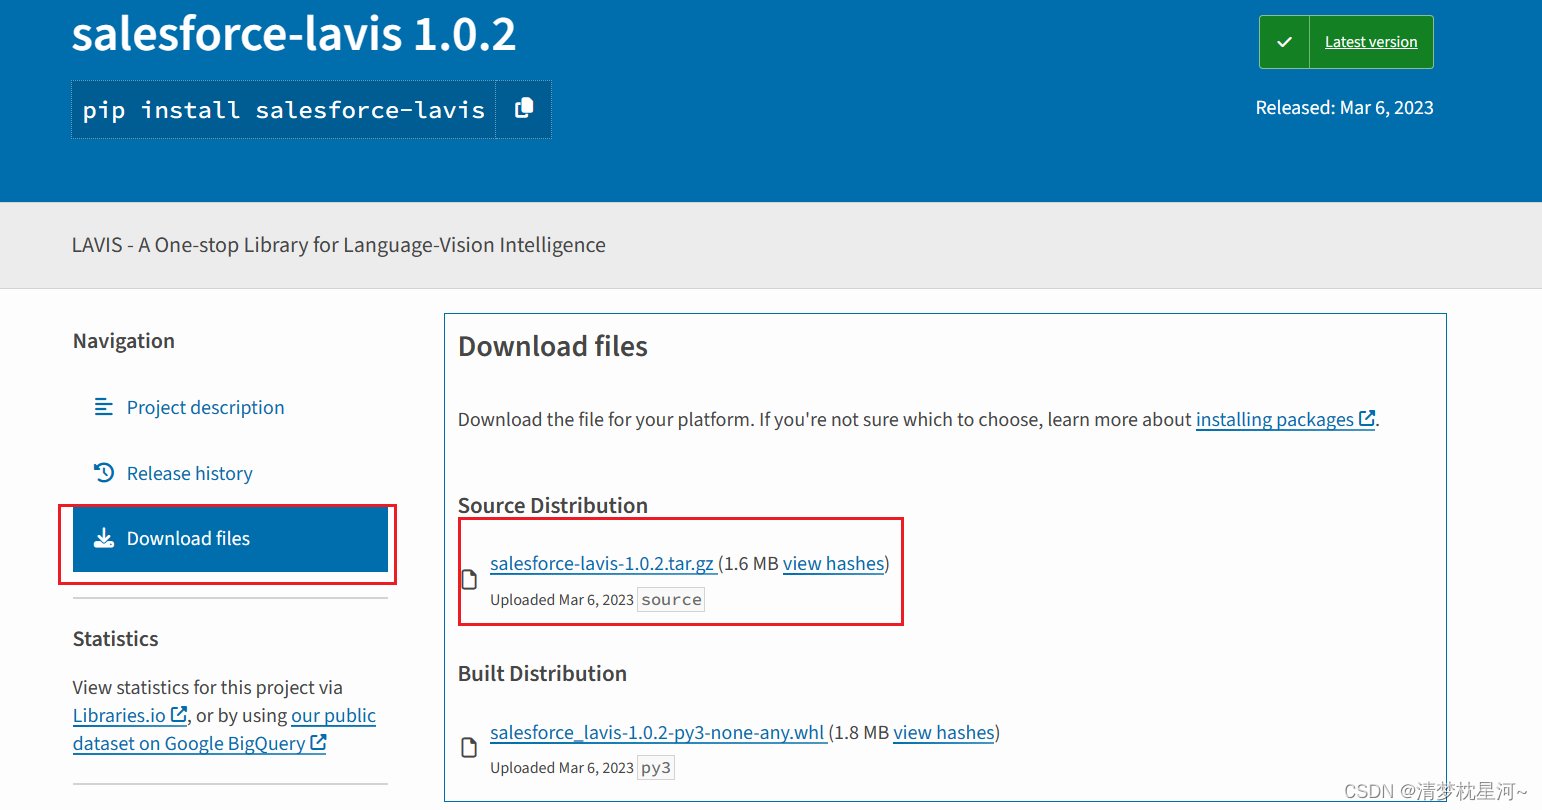Open the Latest version link

coord(1371,42)
